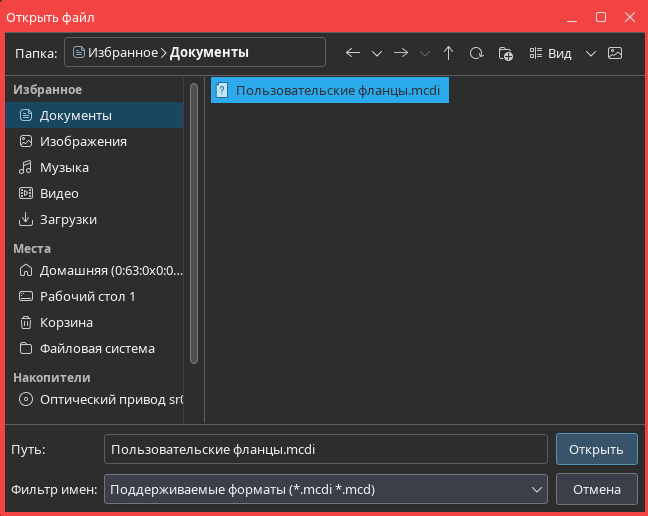This screenshot has height=516, width=648.
Task: Open back history dropdown arrow
Action: pyautogui.click(x=377, y=53)
